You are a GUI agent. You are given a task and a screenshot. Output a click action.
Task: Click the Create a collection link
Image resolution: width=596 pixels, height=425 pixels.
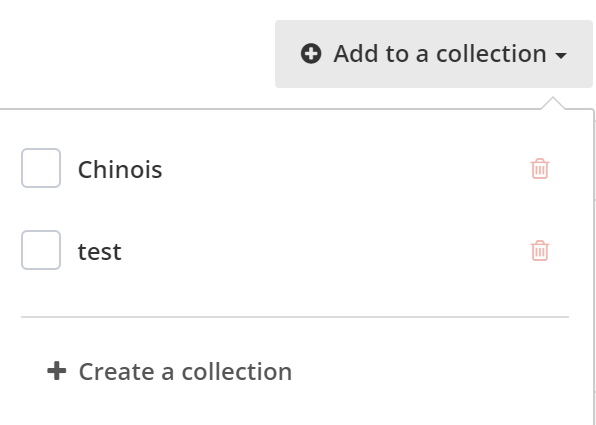[x=170, y=371]
